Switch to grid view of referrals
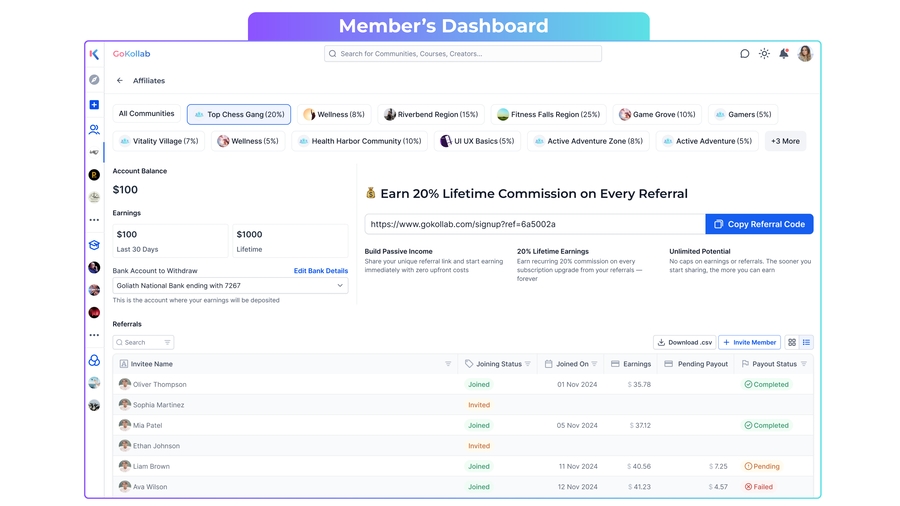This screenshot has height=506, width=900. (792, 343)
